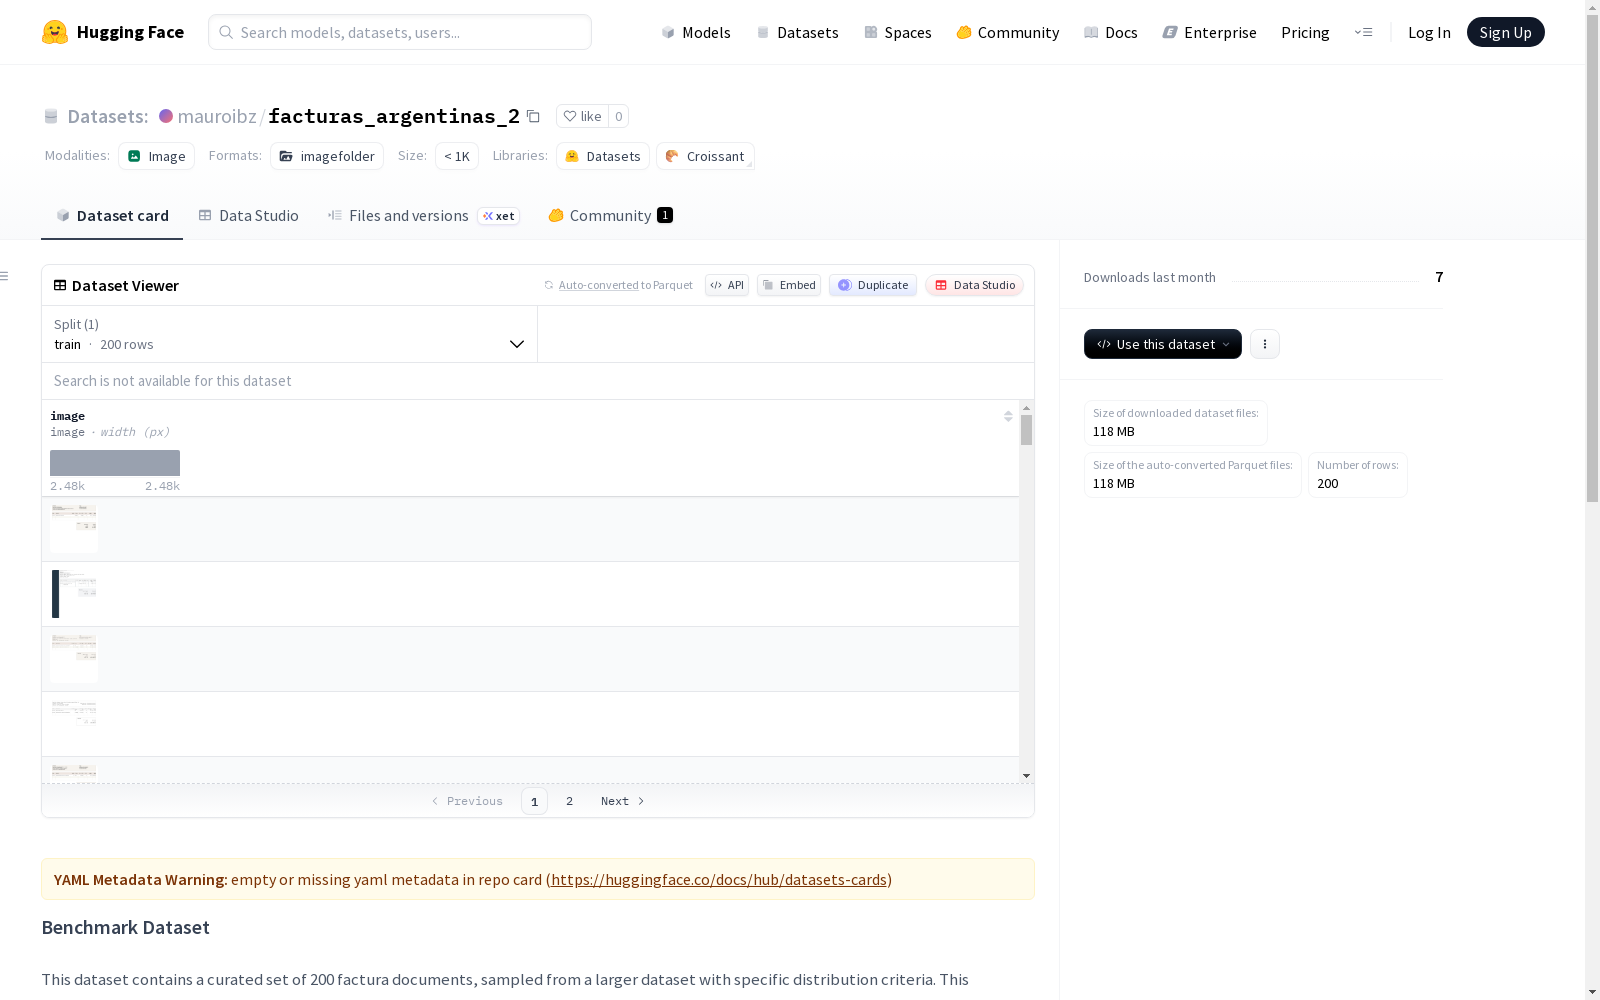The width and height of the screenshot is (1600, 1000).
Task: Open the Community tab with 1 discussion
Action: (610, 215)
